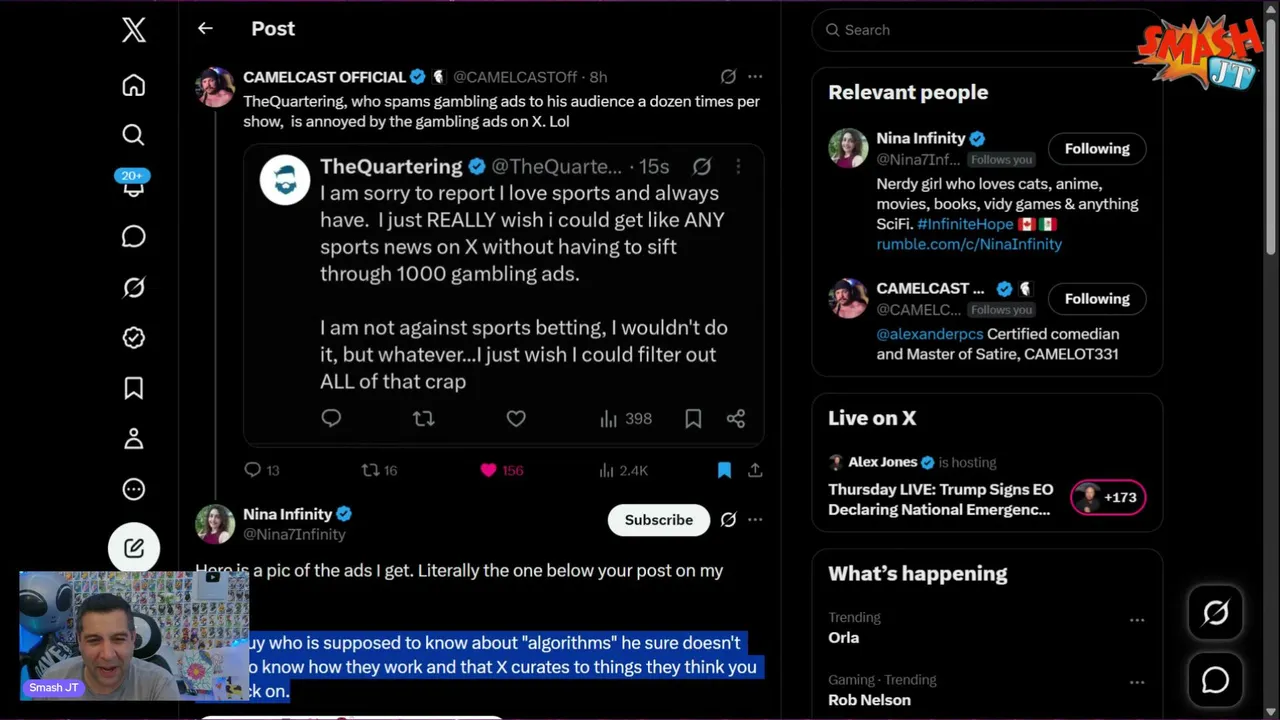This screenshot has height=720, width=1280.
Task: Open more options for Orla trend
Action: coord(1137,620)
